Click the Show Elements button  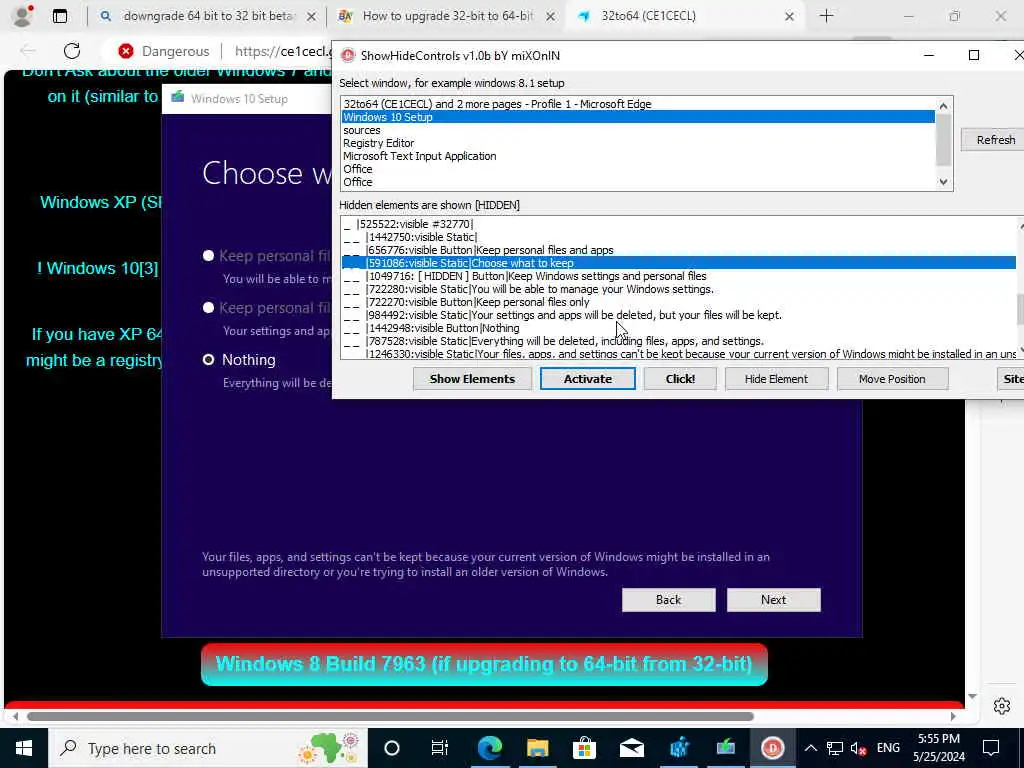click(x=472, y=379)
